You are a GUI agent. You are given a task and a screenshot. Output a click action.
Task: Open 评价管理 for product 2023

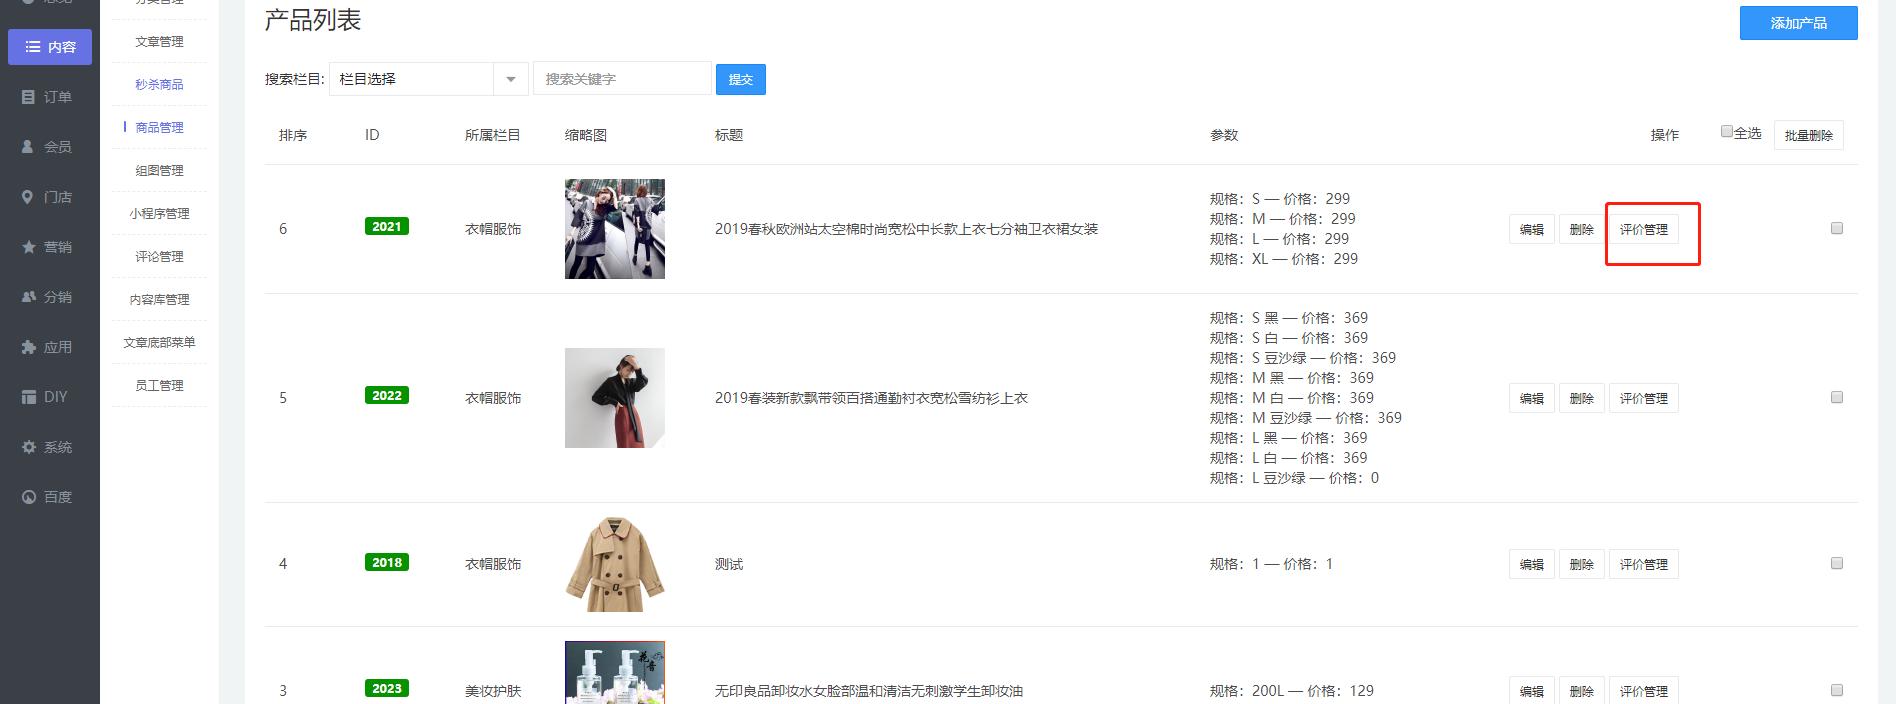[1643, 691]
